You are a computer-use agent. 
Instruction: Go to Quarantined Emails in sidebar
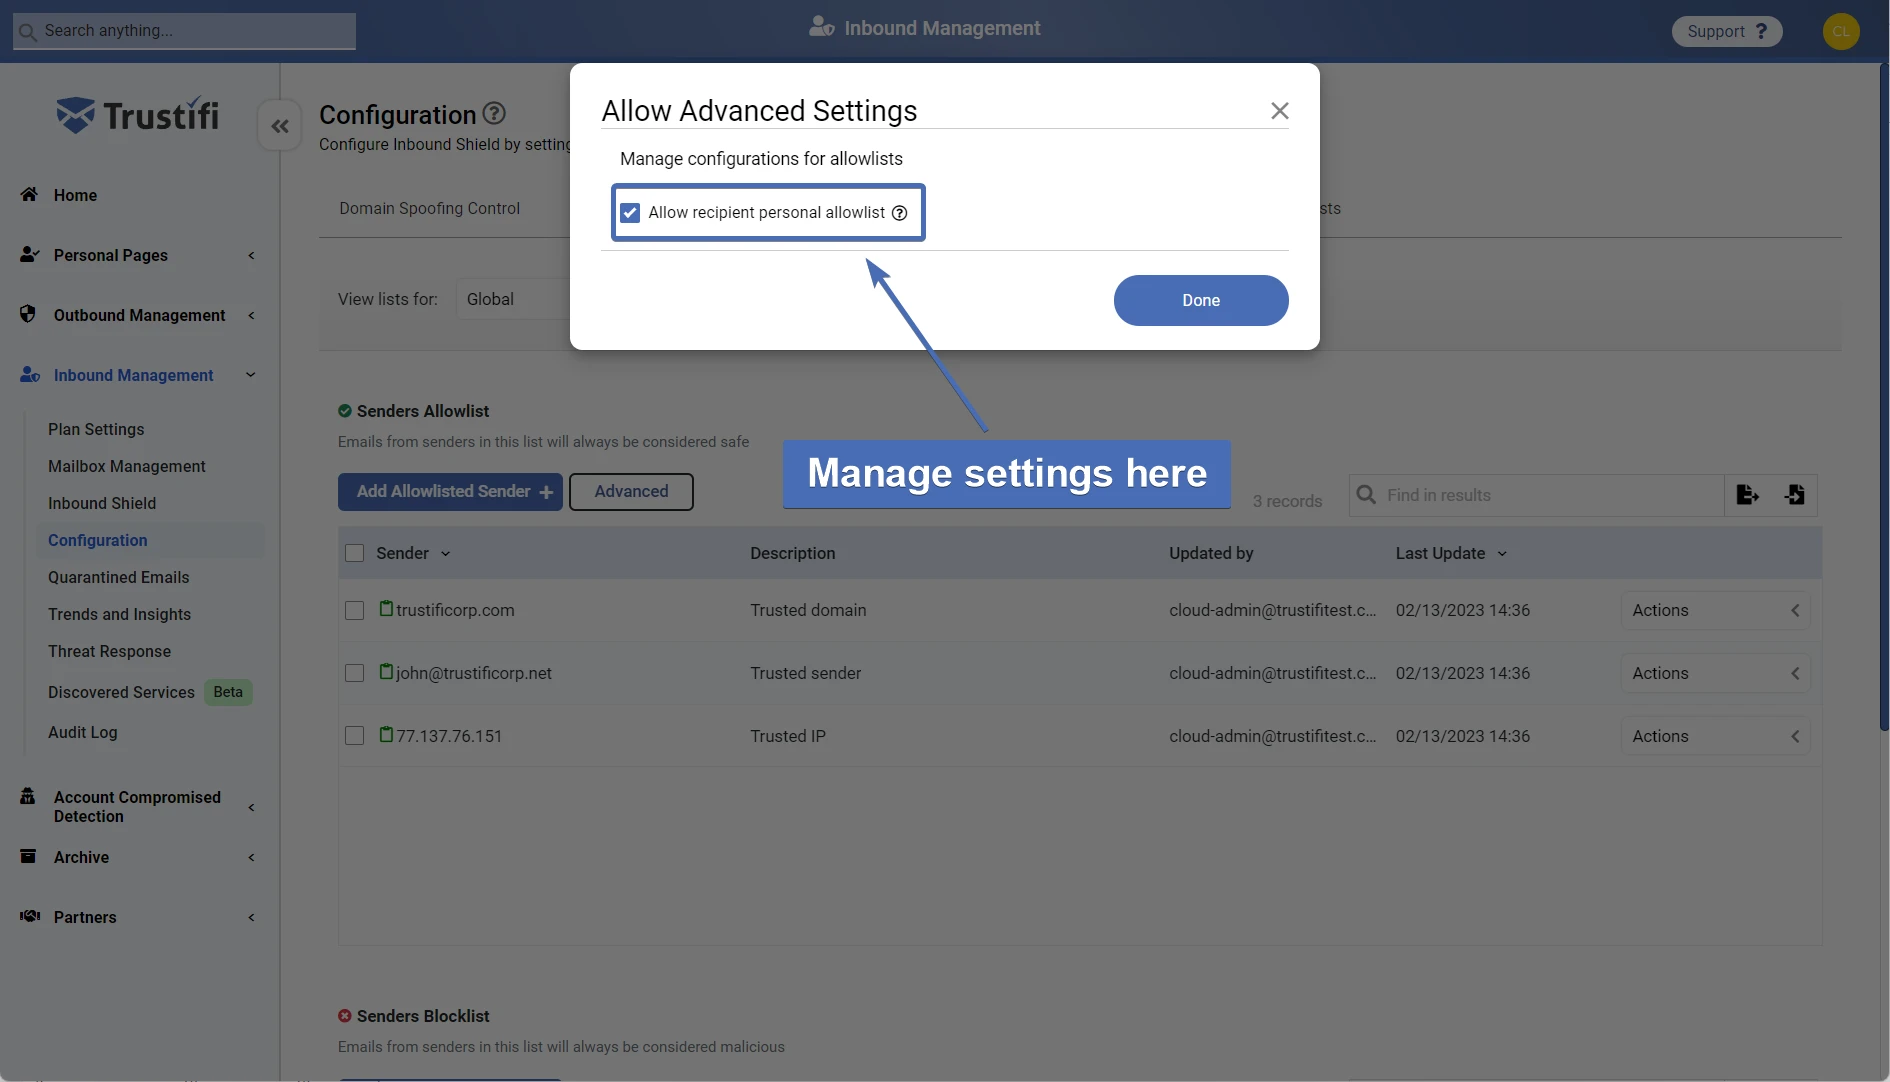(118, 577)
